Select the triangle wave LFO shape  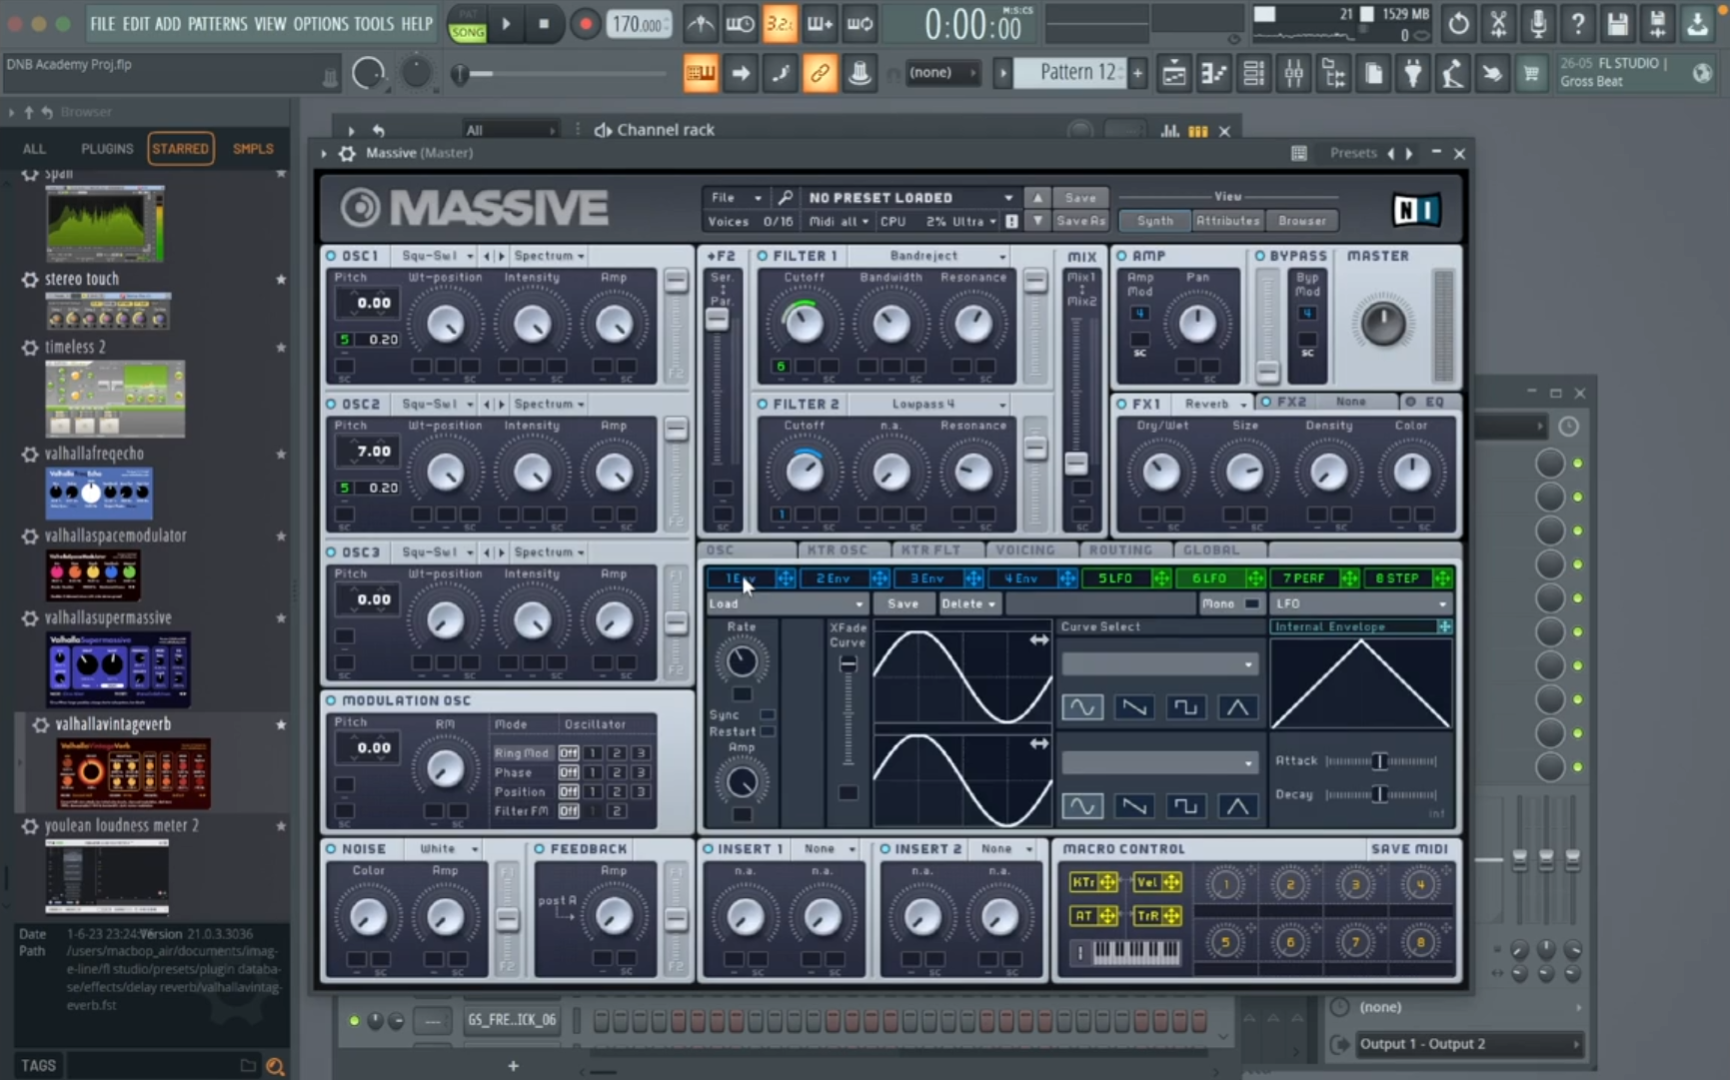pyautogui.click(x=1237, y=707)
